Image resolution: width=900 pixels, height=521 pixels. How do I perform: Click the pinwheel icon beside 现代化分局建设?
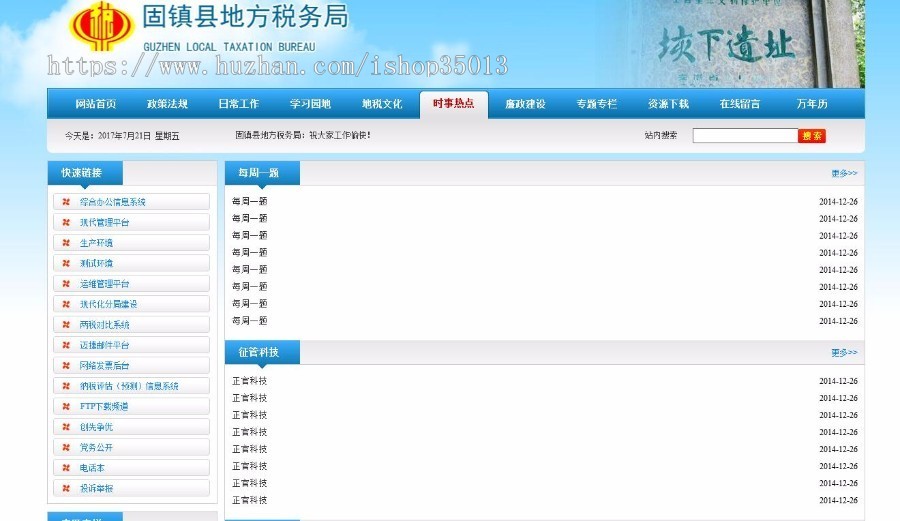pyautogui.click(x=66, y=304)
